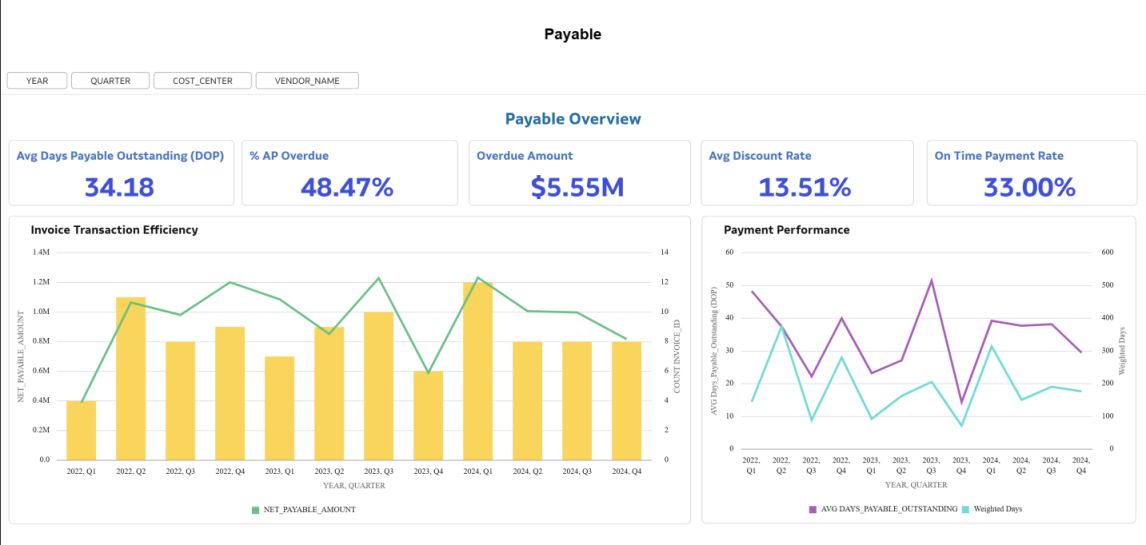Click the purple AVG DAYS_PAYABLE_OUTSTANDING legend swatch
The height and width of the screenshot is (545, 1146).
tap(812, 510)
